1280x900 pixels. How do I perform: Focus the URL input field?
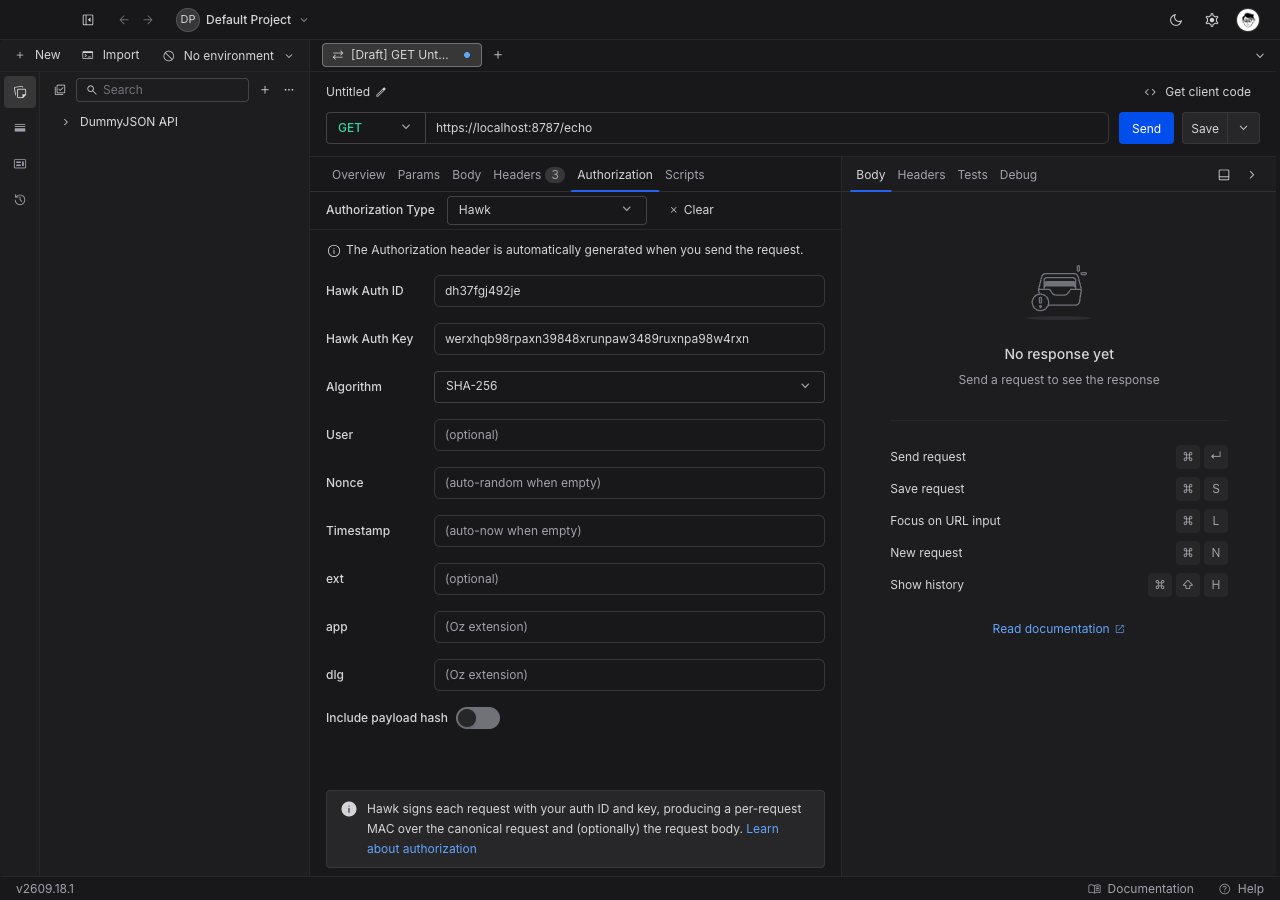(767, 128)
